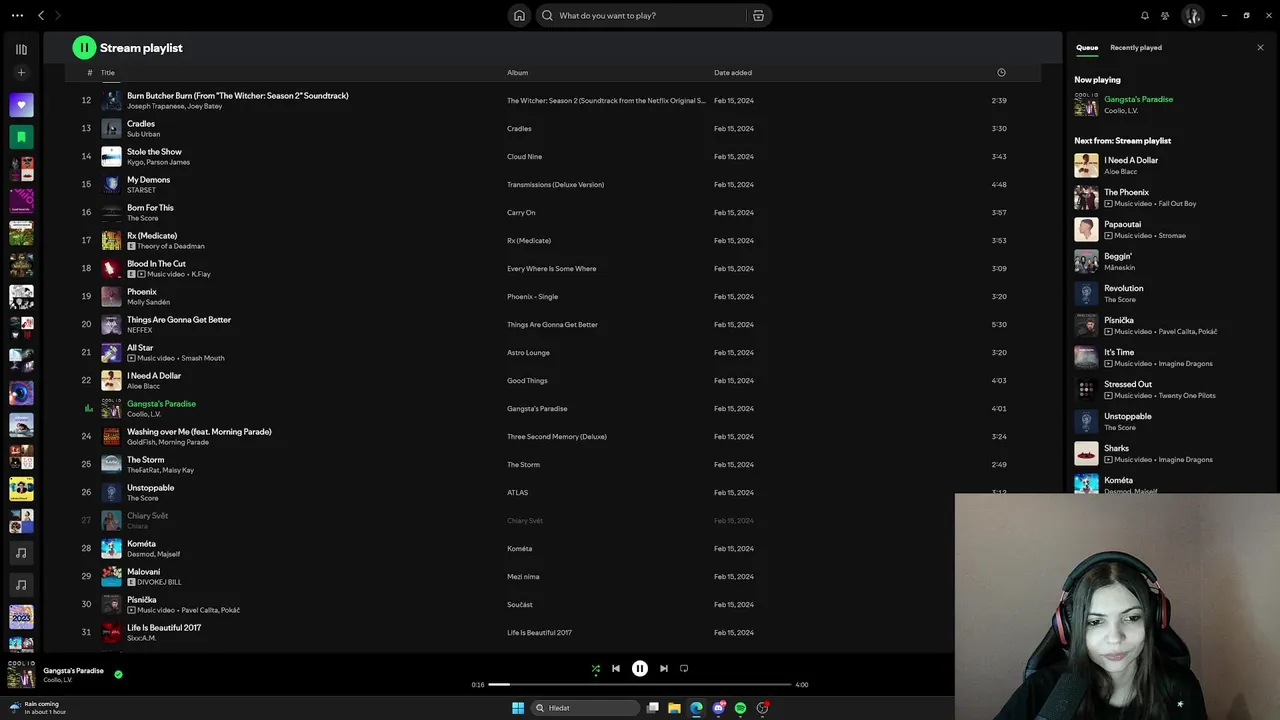Open Discord from the taskbar
This screenshot has width=1280, height=720.
point(718,708)
